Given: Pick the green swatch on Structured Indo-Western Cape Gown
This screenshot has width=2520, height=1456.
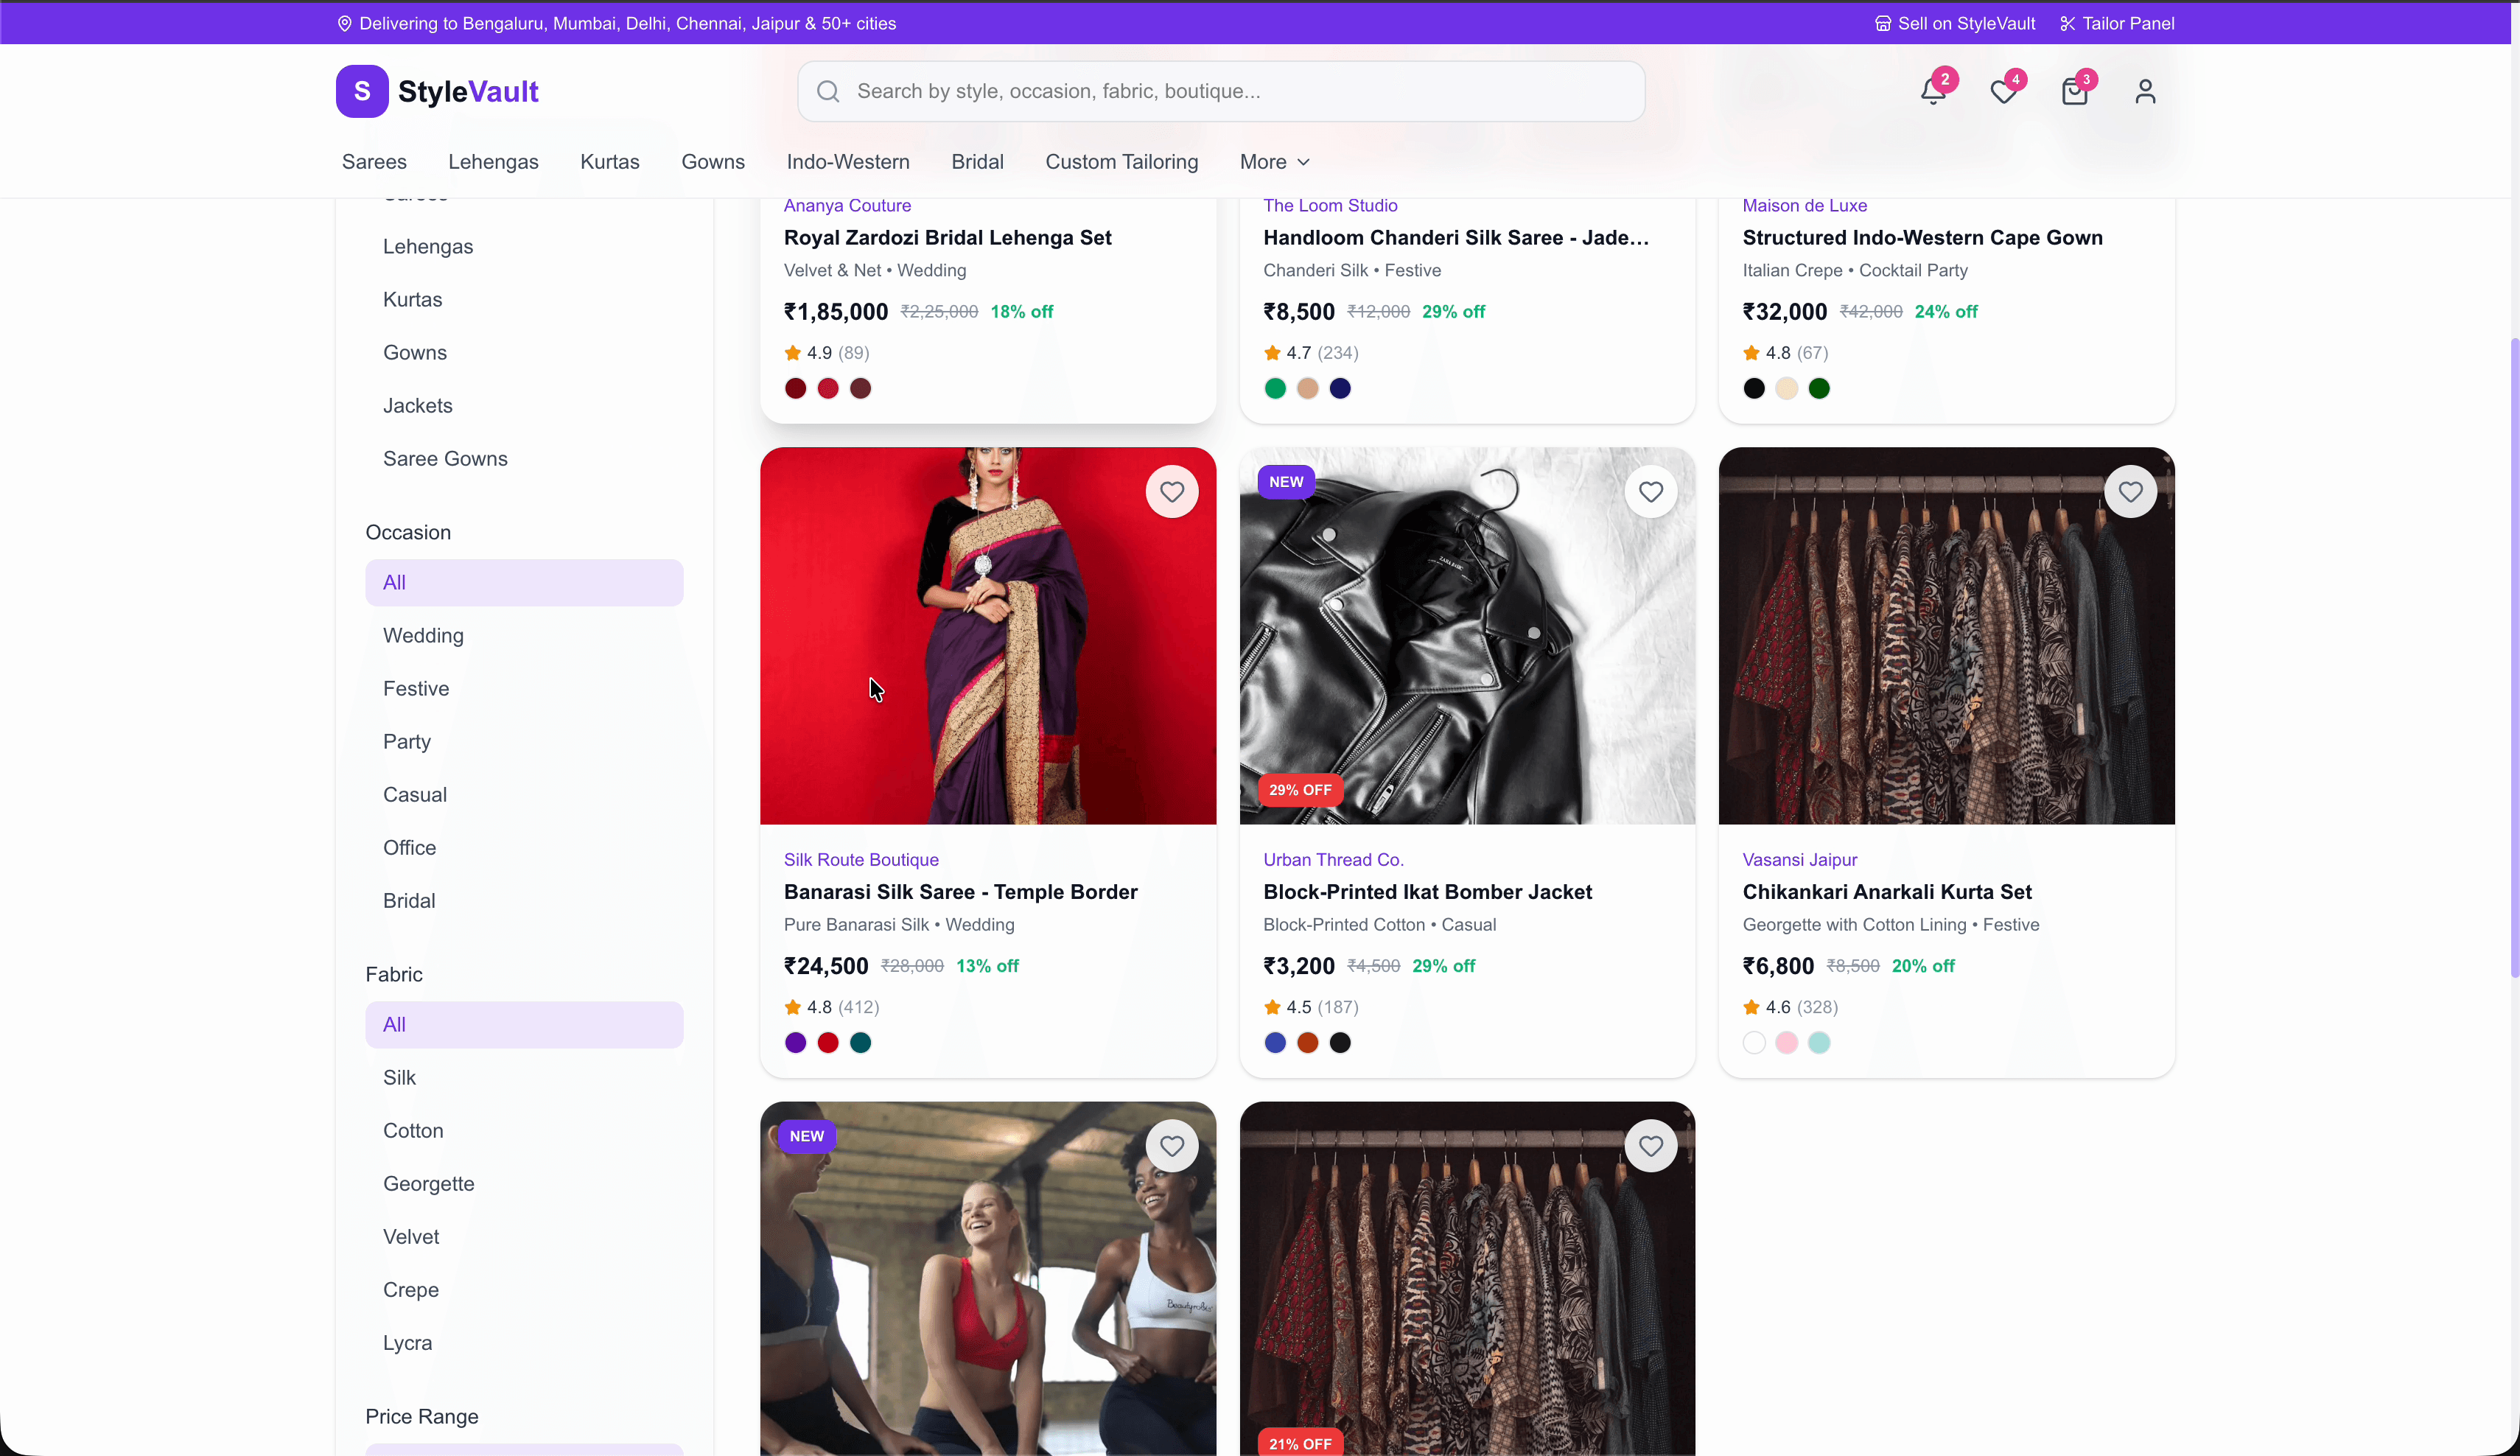Looking at the screenshot, I should click(x=1819, y=388).
